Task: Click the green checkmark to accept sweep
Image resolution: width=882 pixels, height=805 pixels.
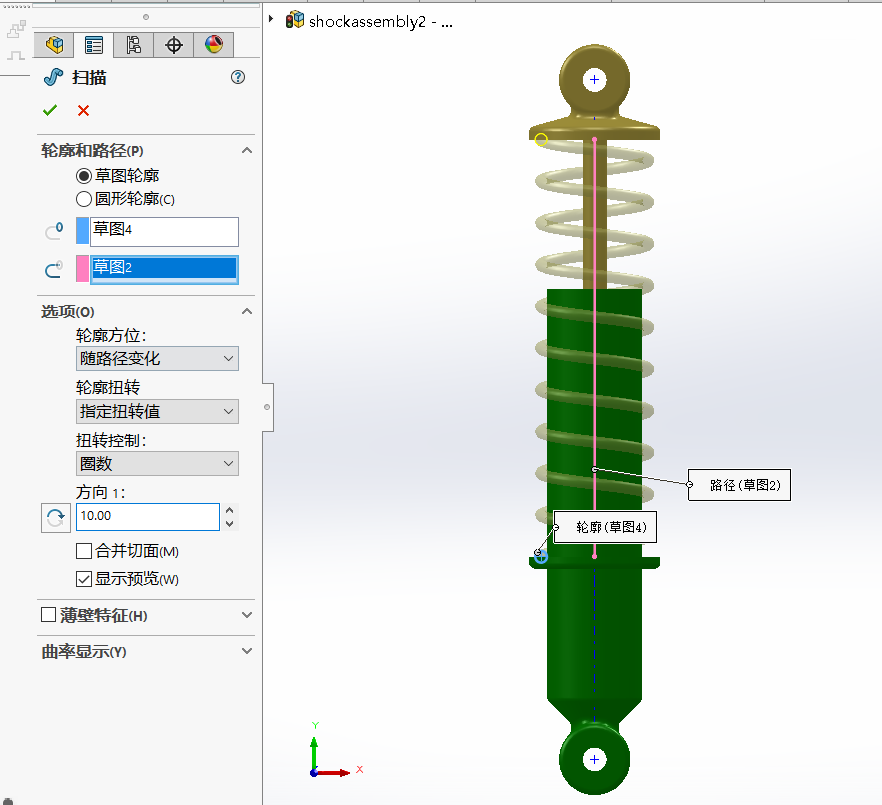Action: coord(50,111)
